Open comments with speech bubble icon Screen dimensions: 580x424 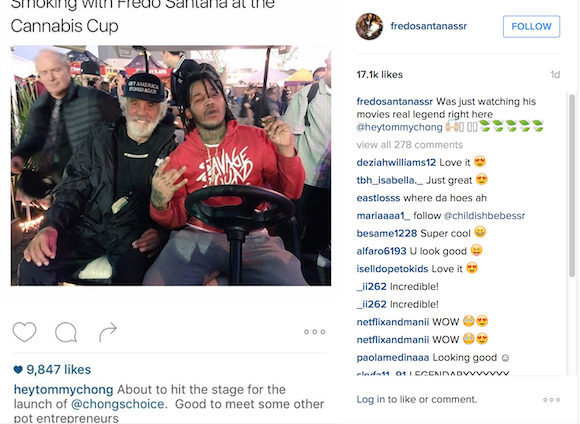point(66,332)
